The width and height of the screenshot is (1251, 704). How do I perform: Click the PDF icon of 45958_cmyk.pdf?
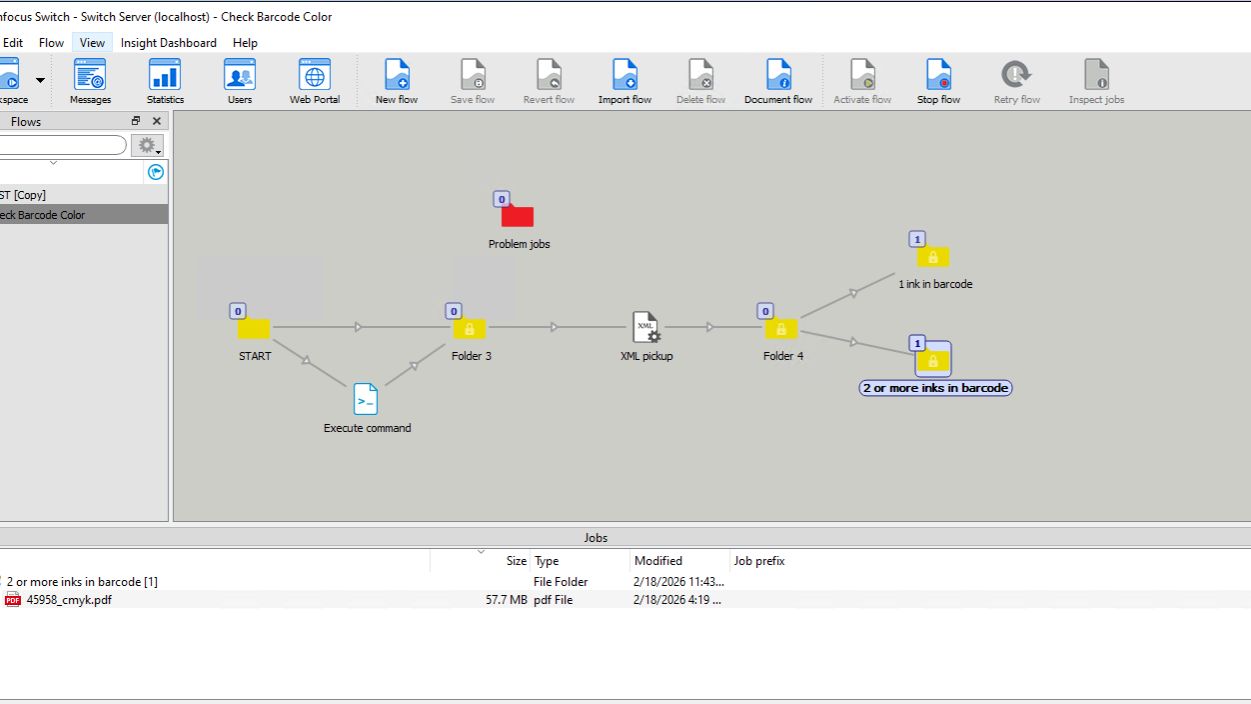point(13,600)
